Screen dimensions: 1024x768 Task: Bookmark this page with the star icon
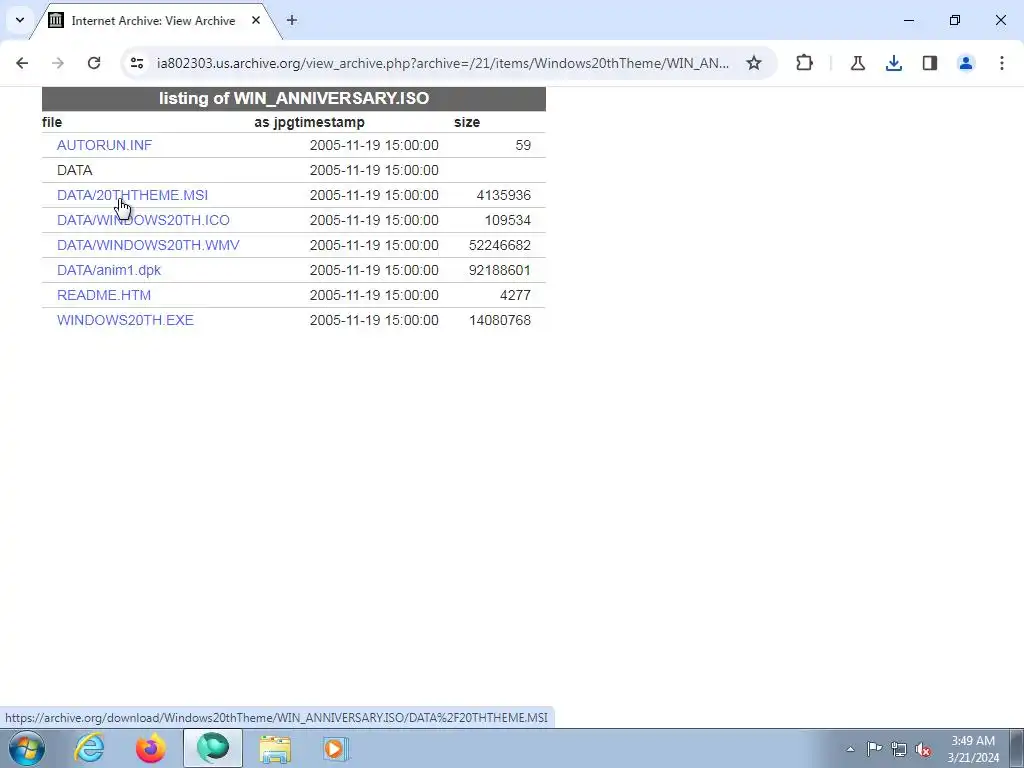(754, 63)
